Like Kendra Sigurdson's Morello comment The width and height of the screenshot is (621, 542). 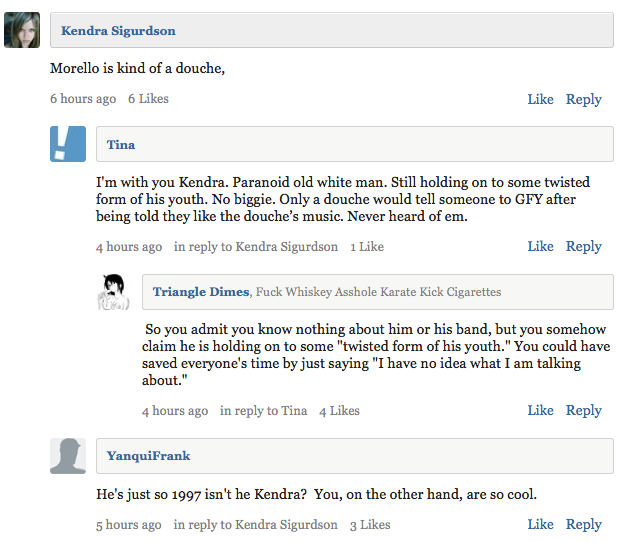coord(540,99)
